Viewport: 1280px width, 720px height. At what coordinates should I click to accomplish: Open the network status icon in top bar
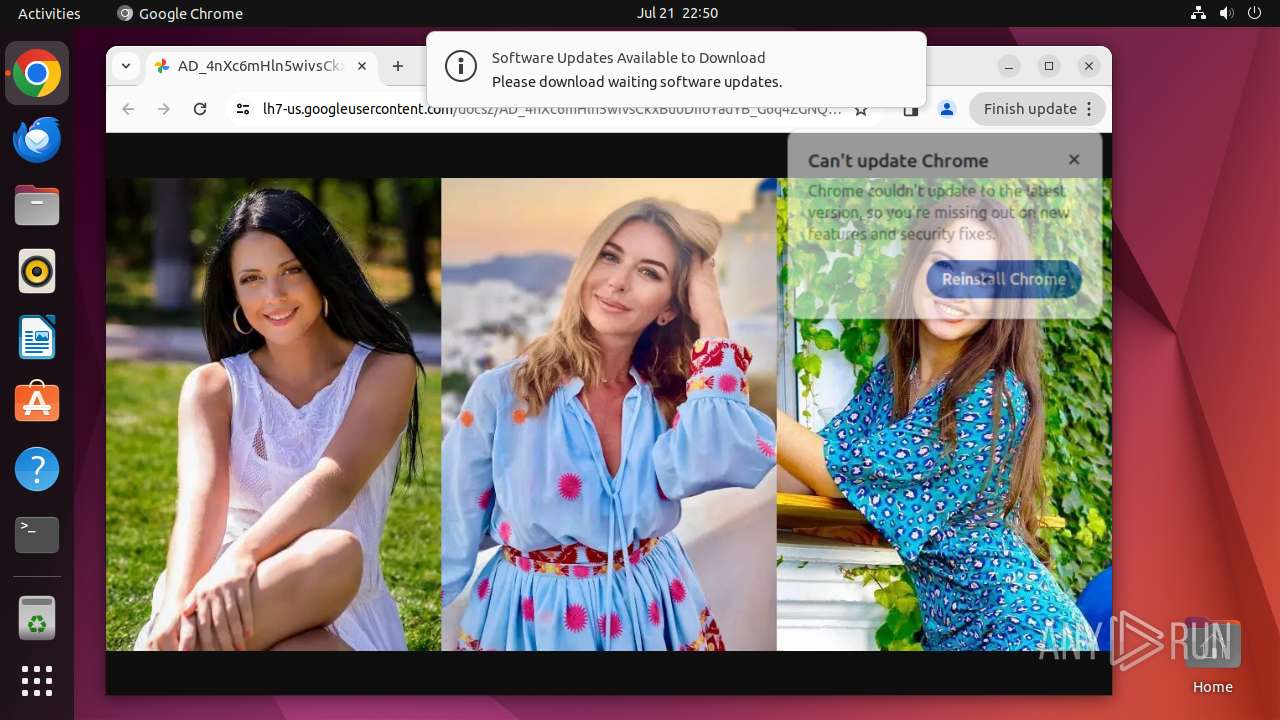coord(1199,13)
